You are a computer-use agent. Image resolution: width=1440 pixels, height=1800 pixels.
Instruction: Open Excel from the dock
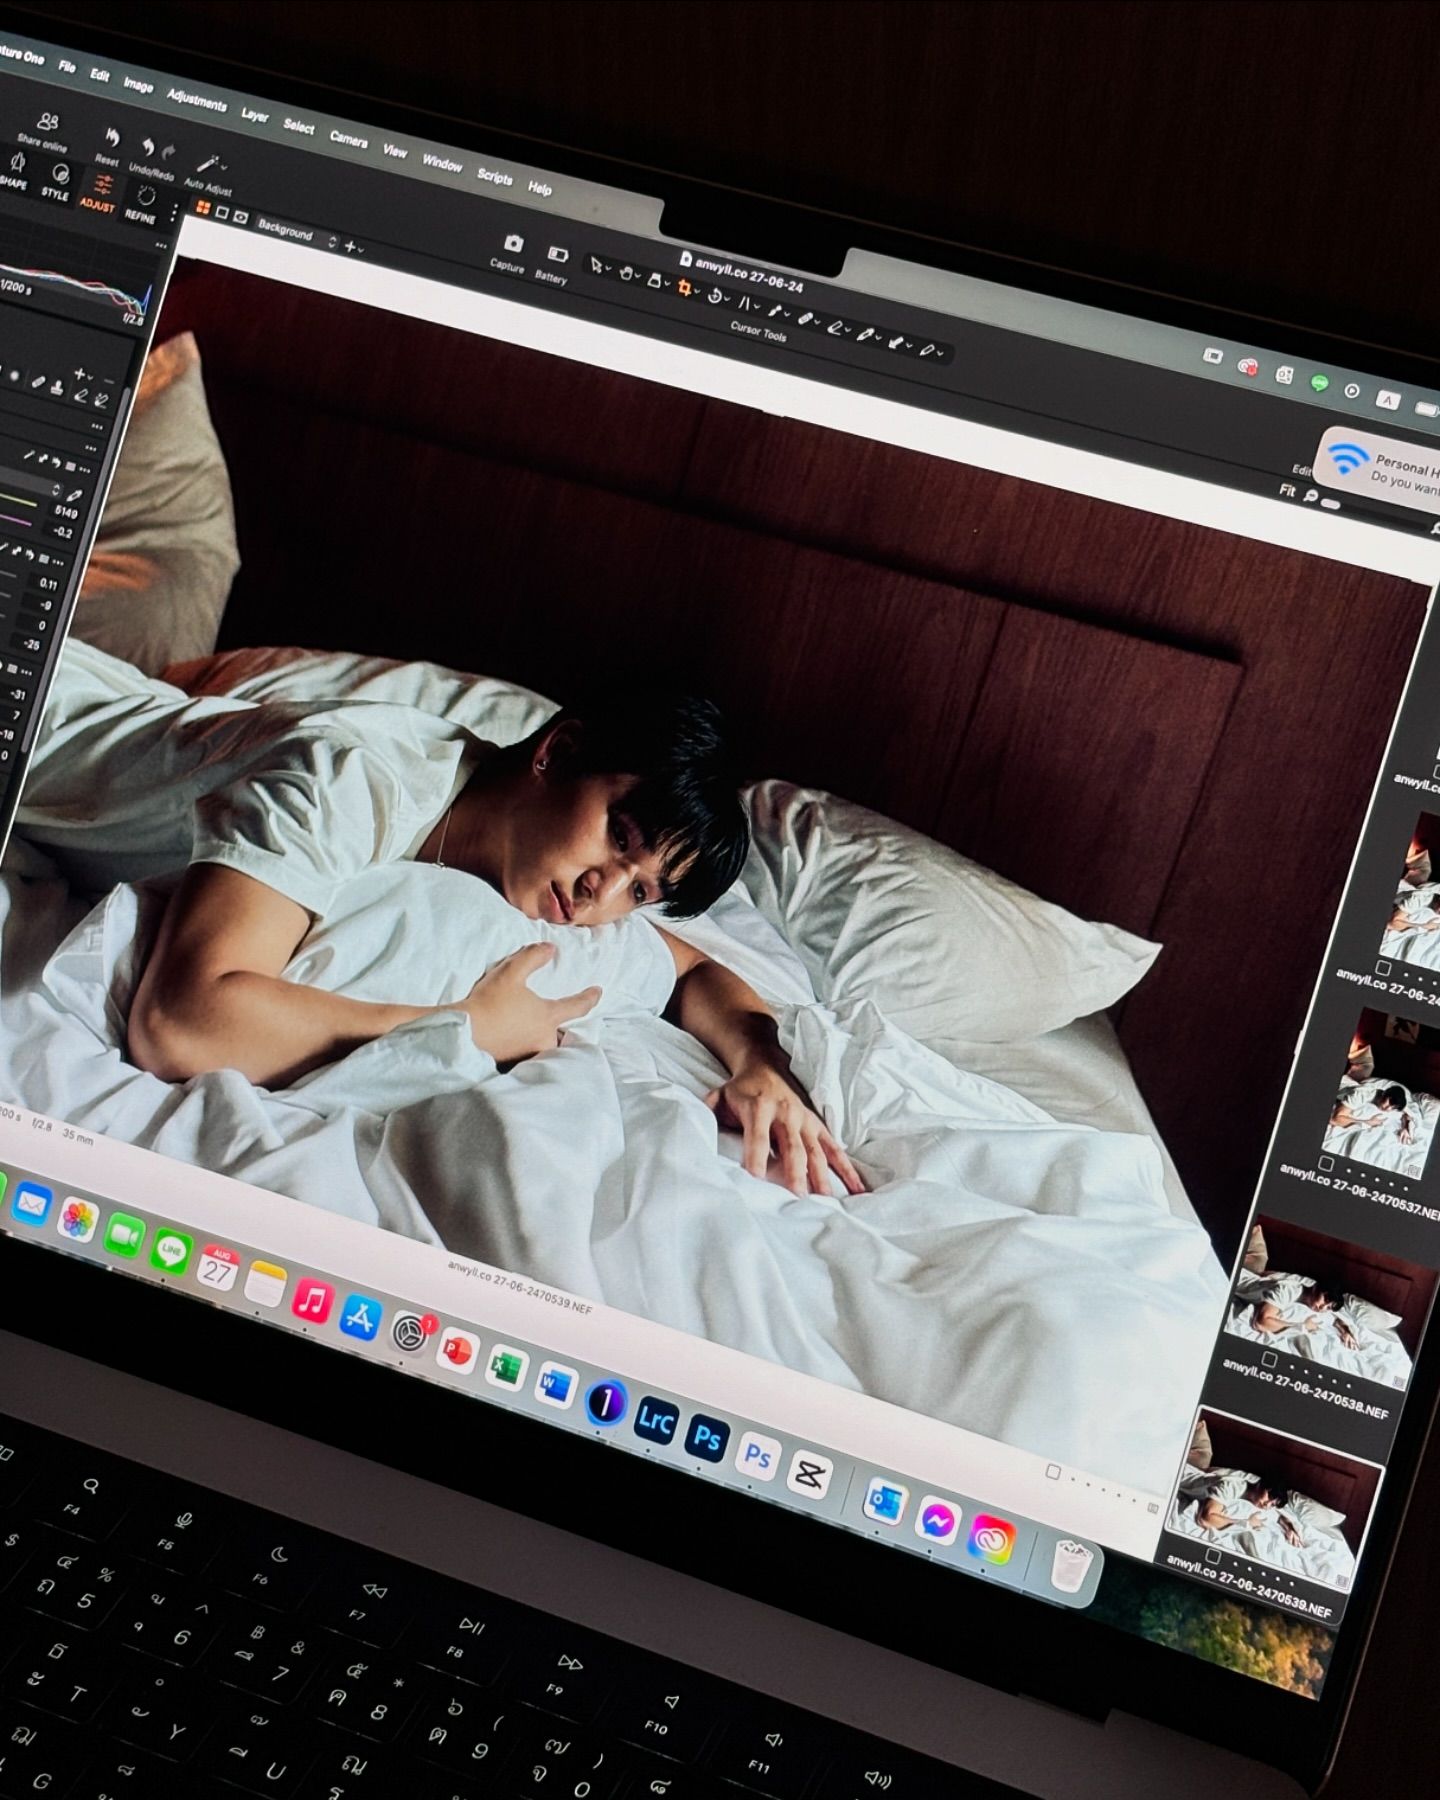coord(505,1367)
